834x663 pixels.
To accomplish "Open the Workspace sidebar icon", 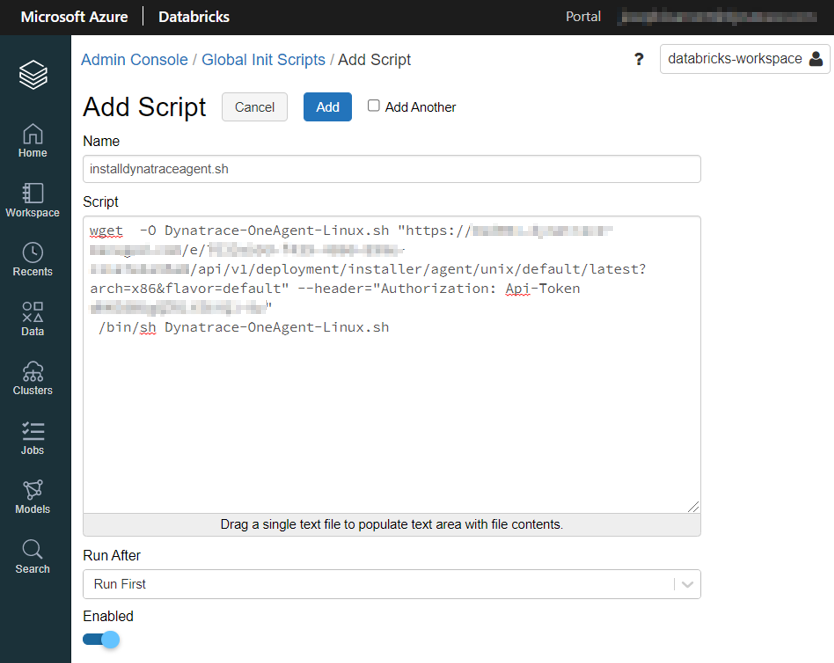I will click(x=33, y=200).
